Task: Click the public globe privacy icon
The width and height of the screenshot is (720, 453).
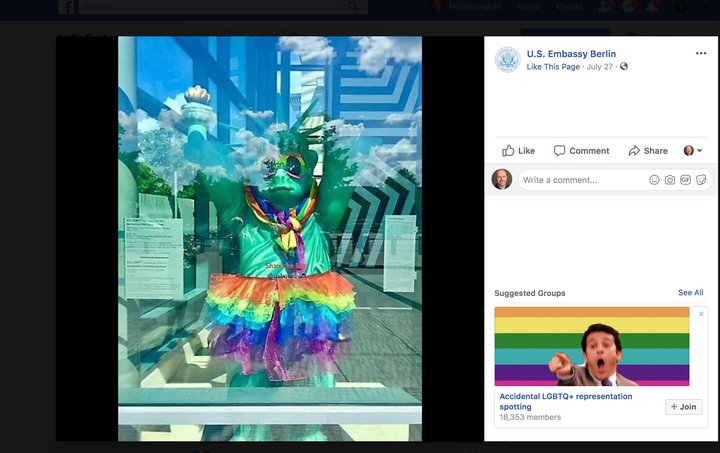Action: pos(624,67)
